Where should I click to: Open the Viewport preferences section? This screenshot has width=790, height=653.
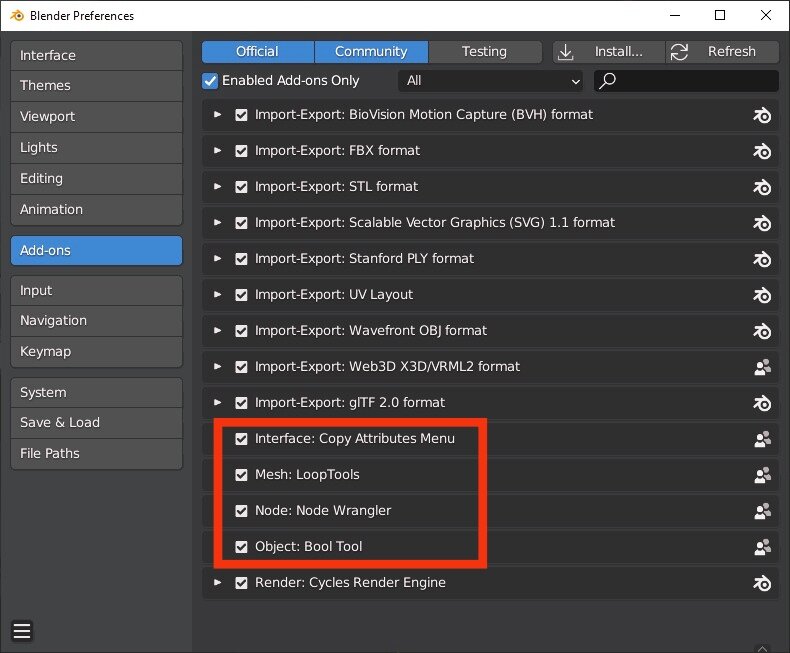pyautogui.click(x=96, y=117)
